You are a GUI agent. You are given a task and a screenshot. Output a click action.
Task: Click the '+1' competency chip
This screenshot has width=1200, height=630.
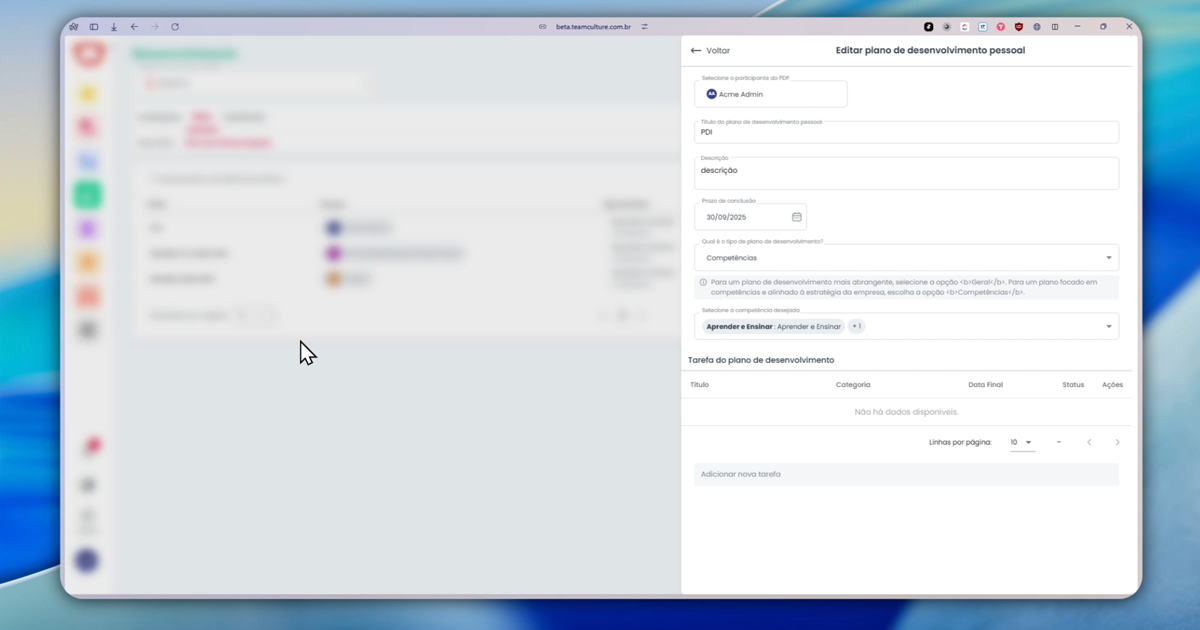coord(857,327)
